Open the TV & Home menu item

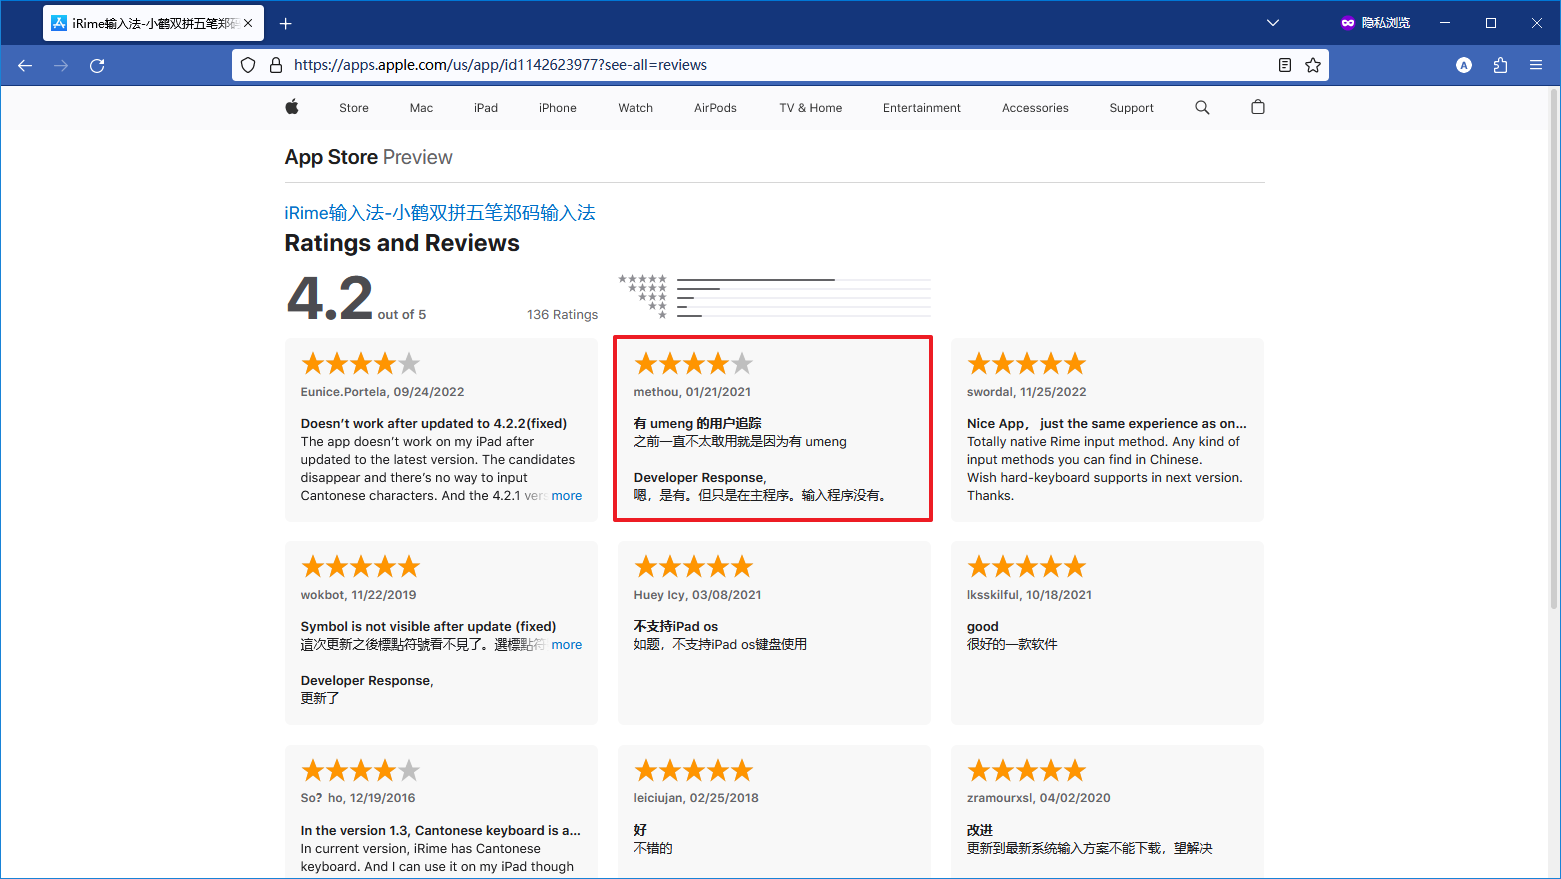coord(811,108)
